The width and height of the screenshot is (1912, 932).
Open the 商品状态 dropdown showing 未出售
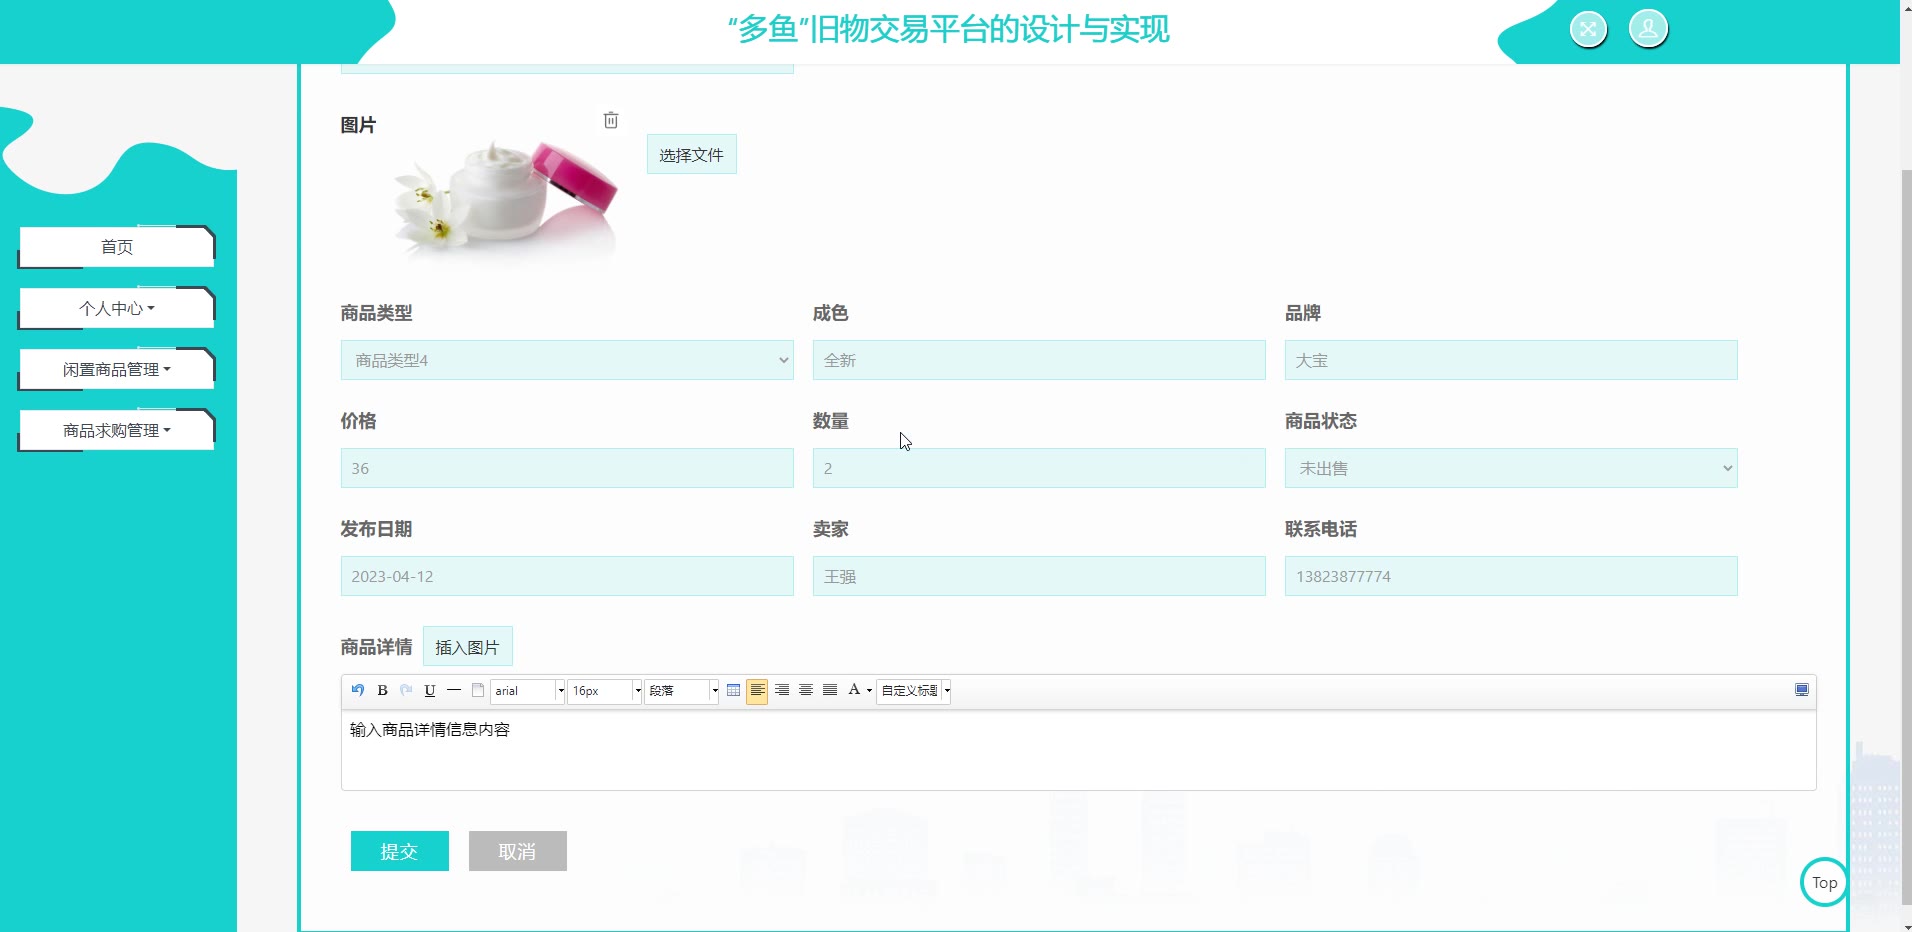click(x=1510, y=468)
